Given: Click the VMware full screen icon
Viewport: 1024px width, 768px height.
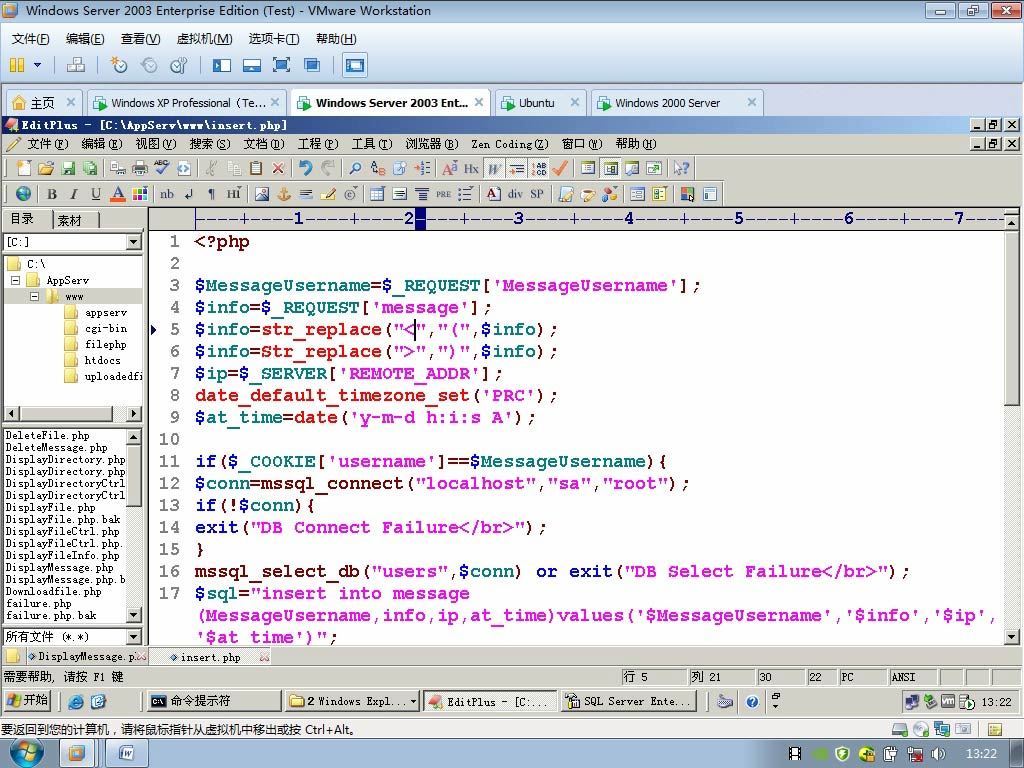Looking at the screenshot, I should point(281,65).
